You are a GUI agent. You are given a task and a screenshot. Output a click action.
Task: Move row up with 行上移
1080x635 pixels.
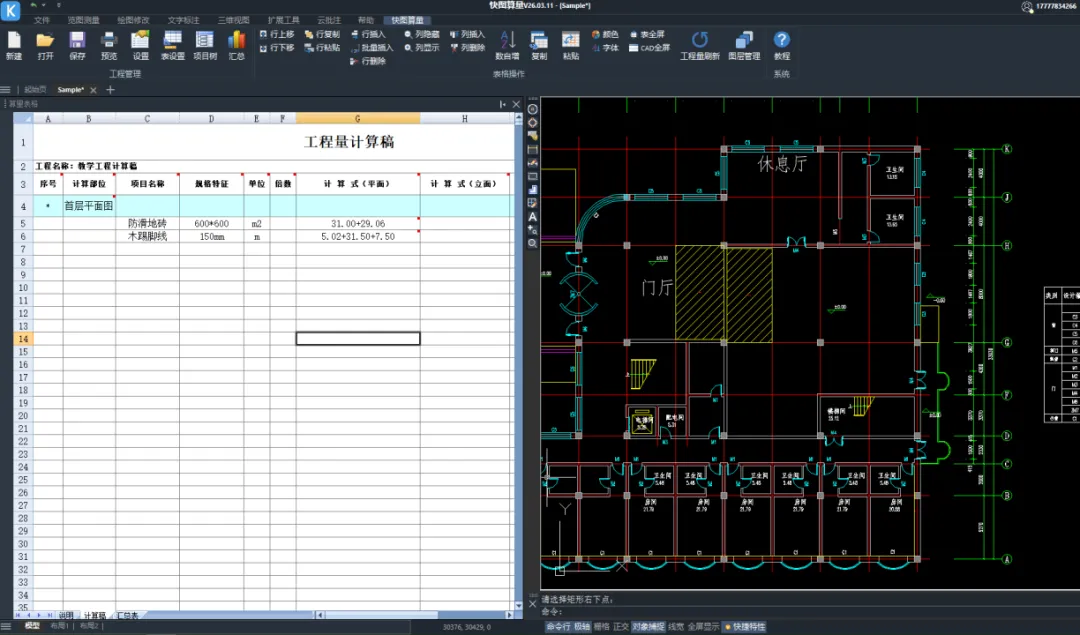point(277,34)
